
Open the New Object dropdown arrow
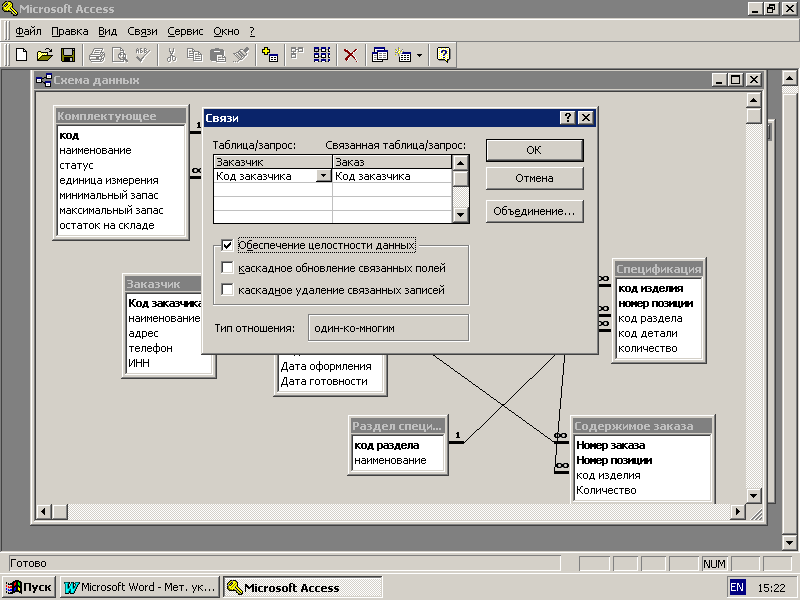pos(419,55)
